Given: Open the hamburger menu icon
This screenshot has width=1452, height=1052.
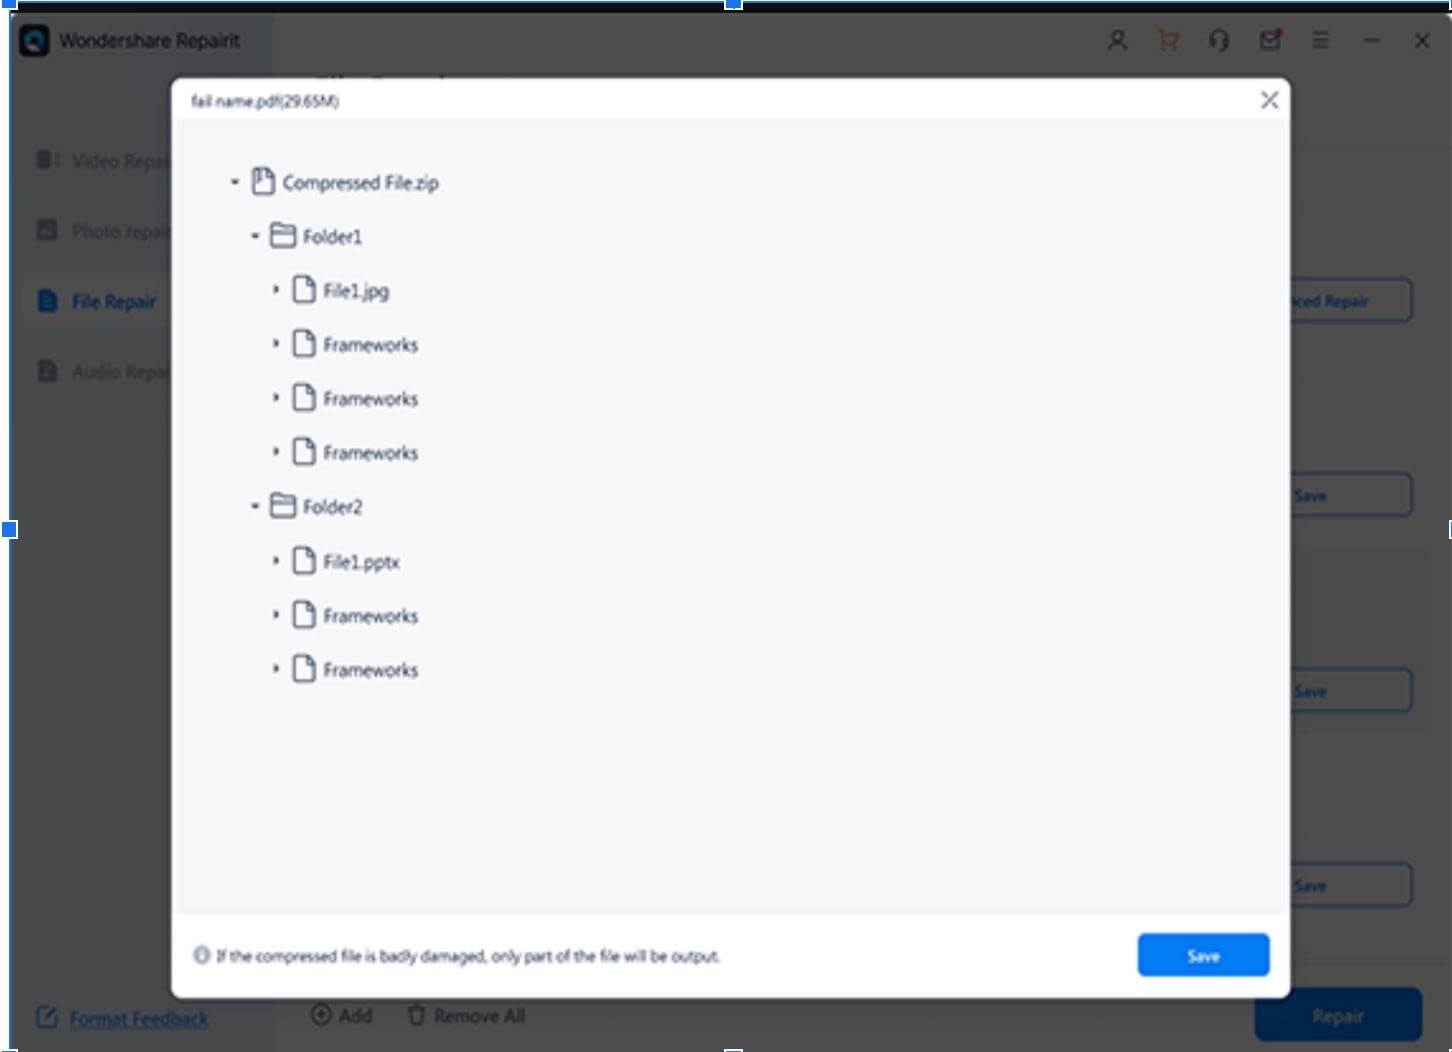Looking at the screenshot, I should [1320, 41].
